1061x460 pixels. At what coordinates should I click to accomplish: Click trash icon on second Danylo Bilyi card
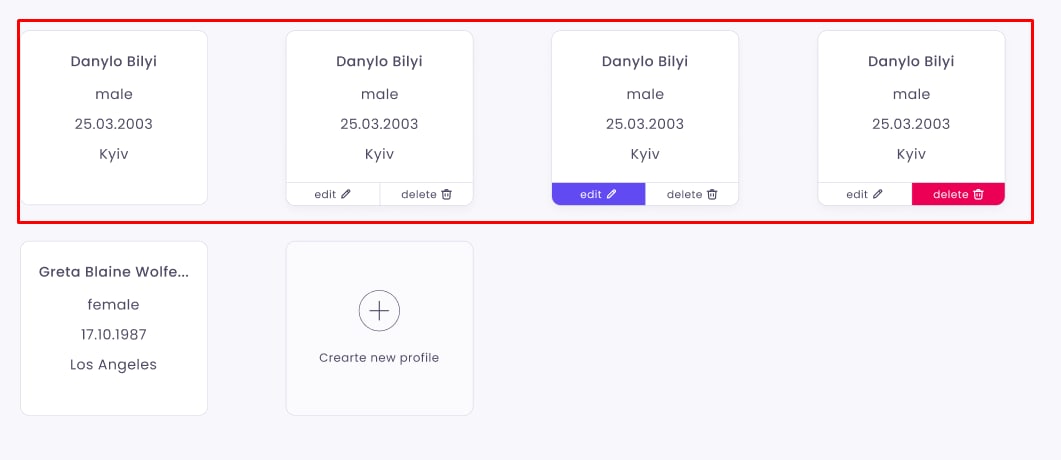[x=447, y=194]
